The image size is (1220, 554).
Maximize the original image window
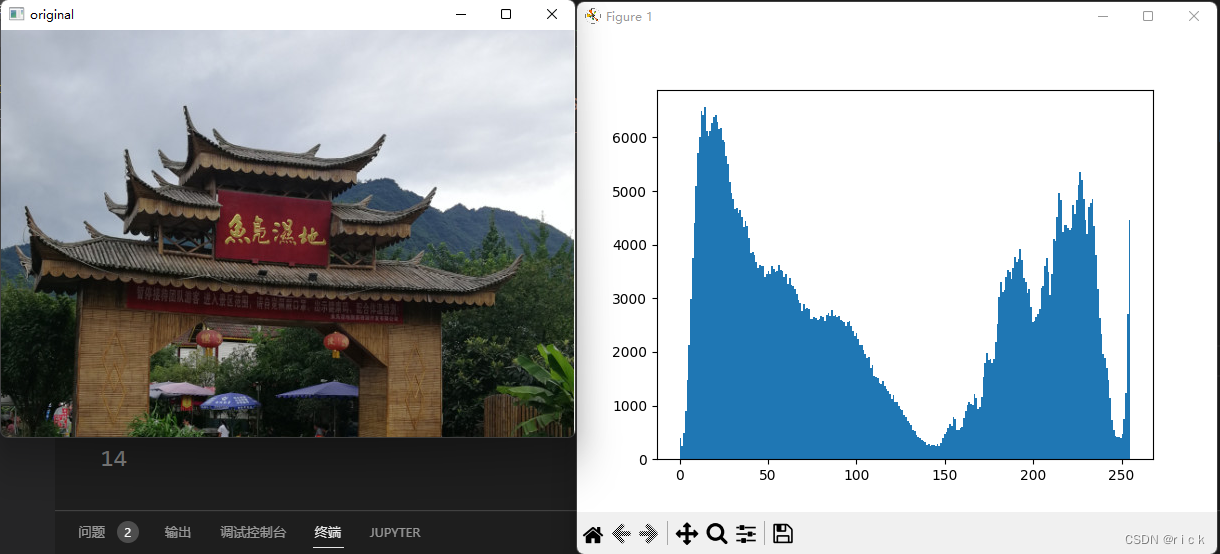(506, 14)
